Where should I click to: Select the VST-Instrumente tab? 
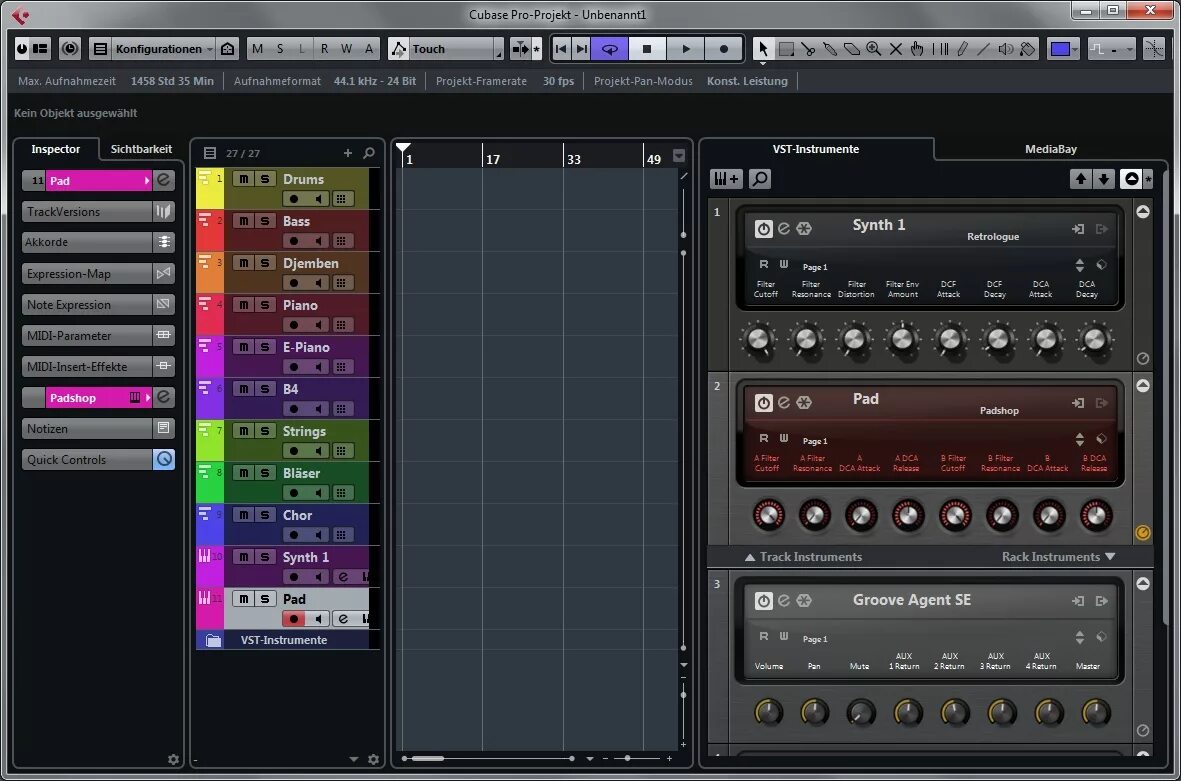click(x=816, y=149)
